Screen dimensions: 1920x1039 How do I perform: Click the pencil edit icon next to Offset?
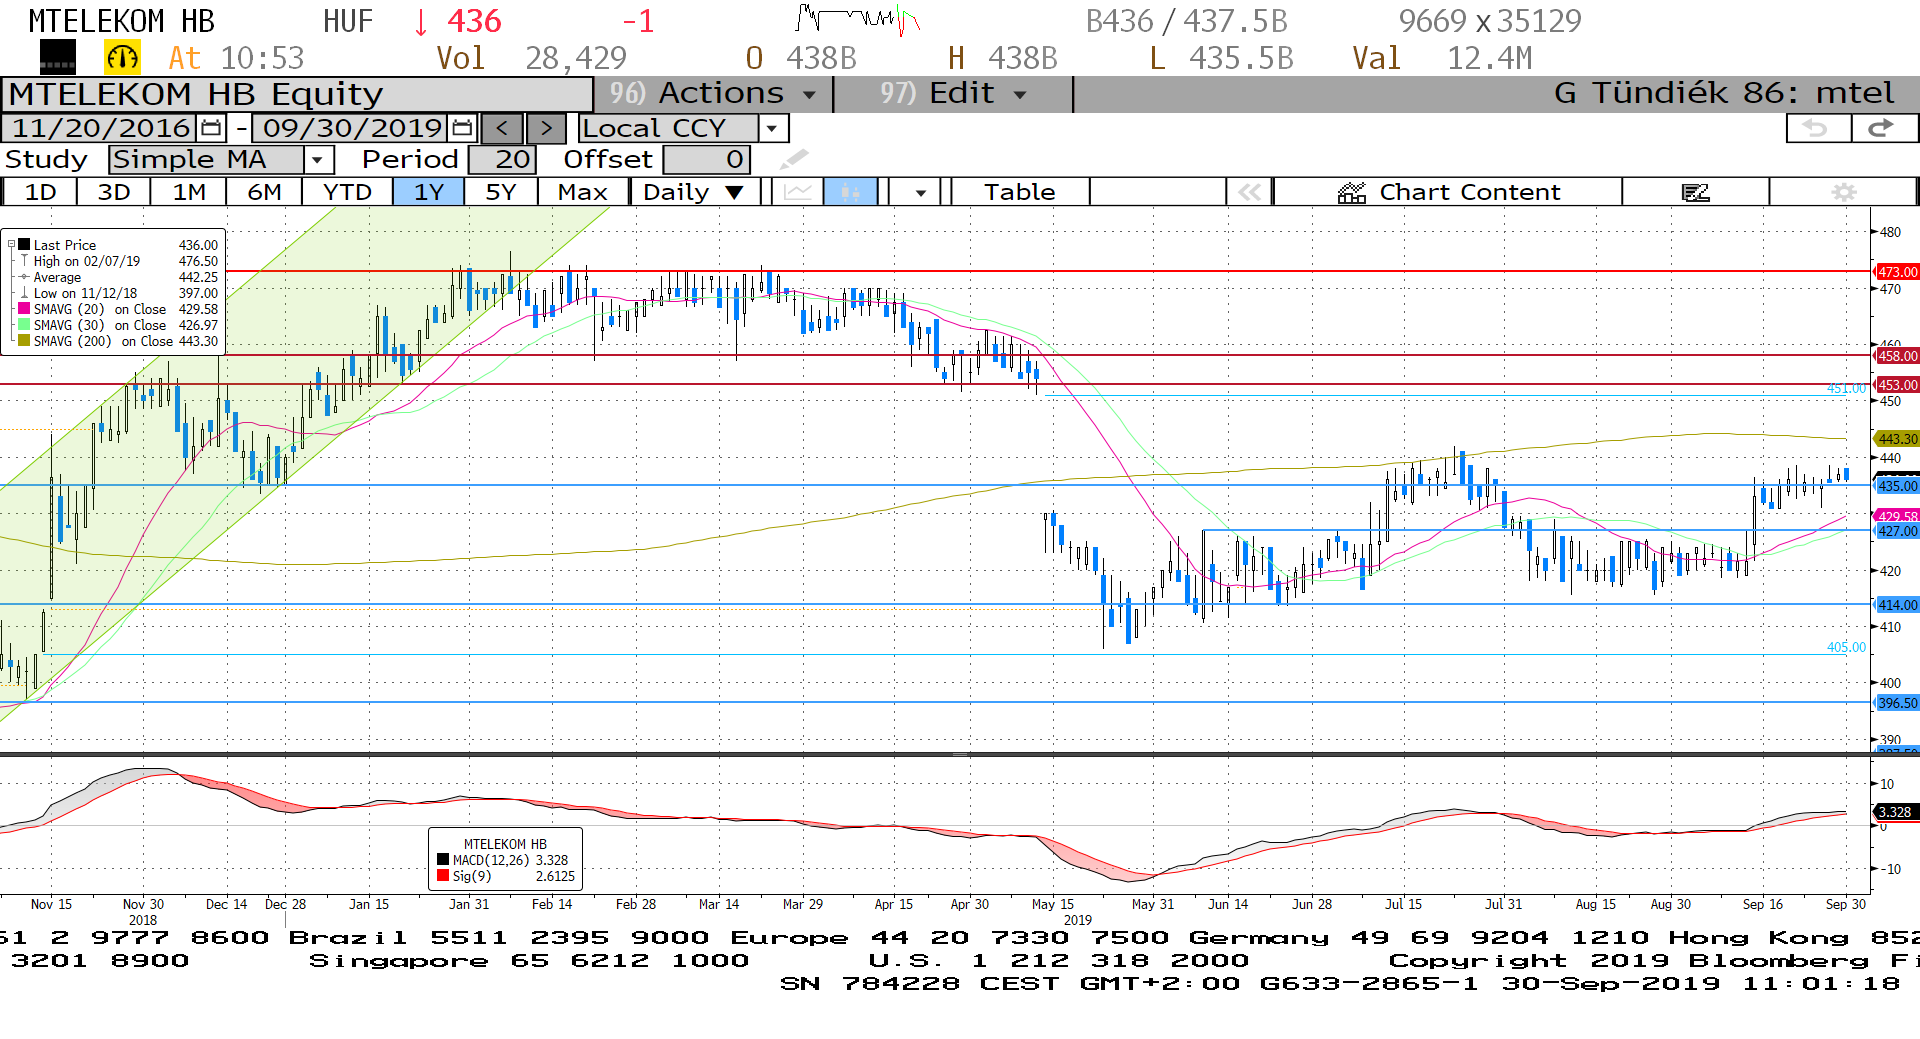(794, 159)
